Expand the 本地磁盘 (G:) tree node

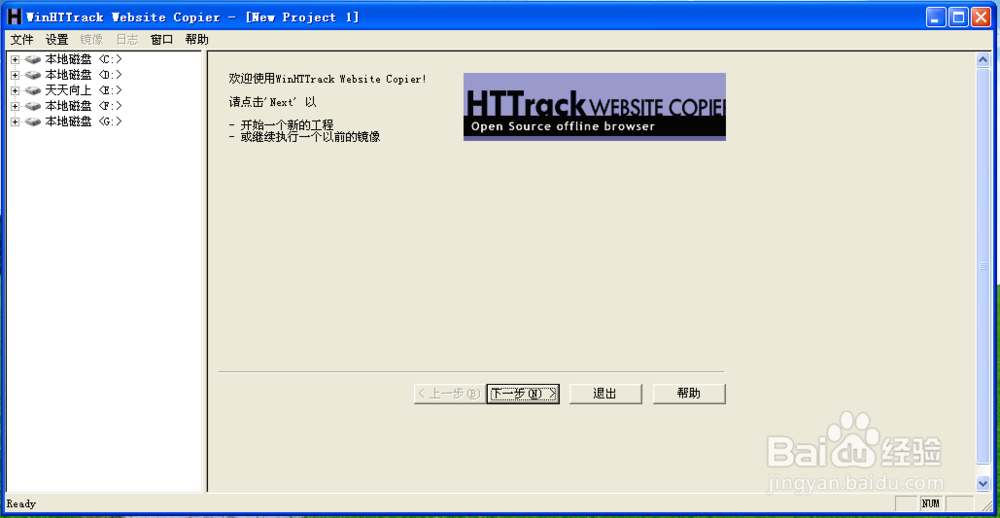tap(15, 121)
